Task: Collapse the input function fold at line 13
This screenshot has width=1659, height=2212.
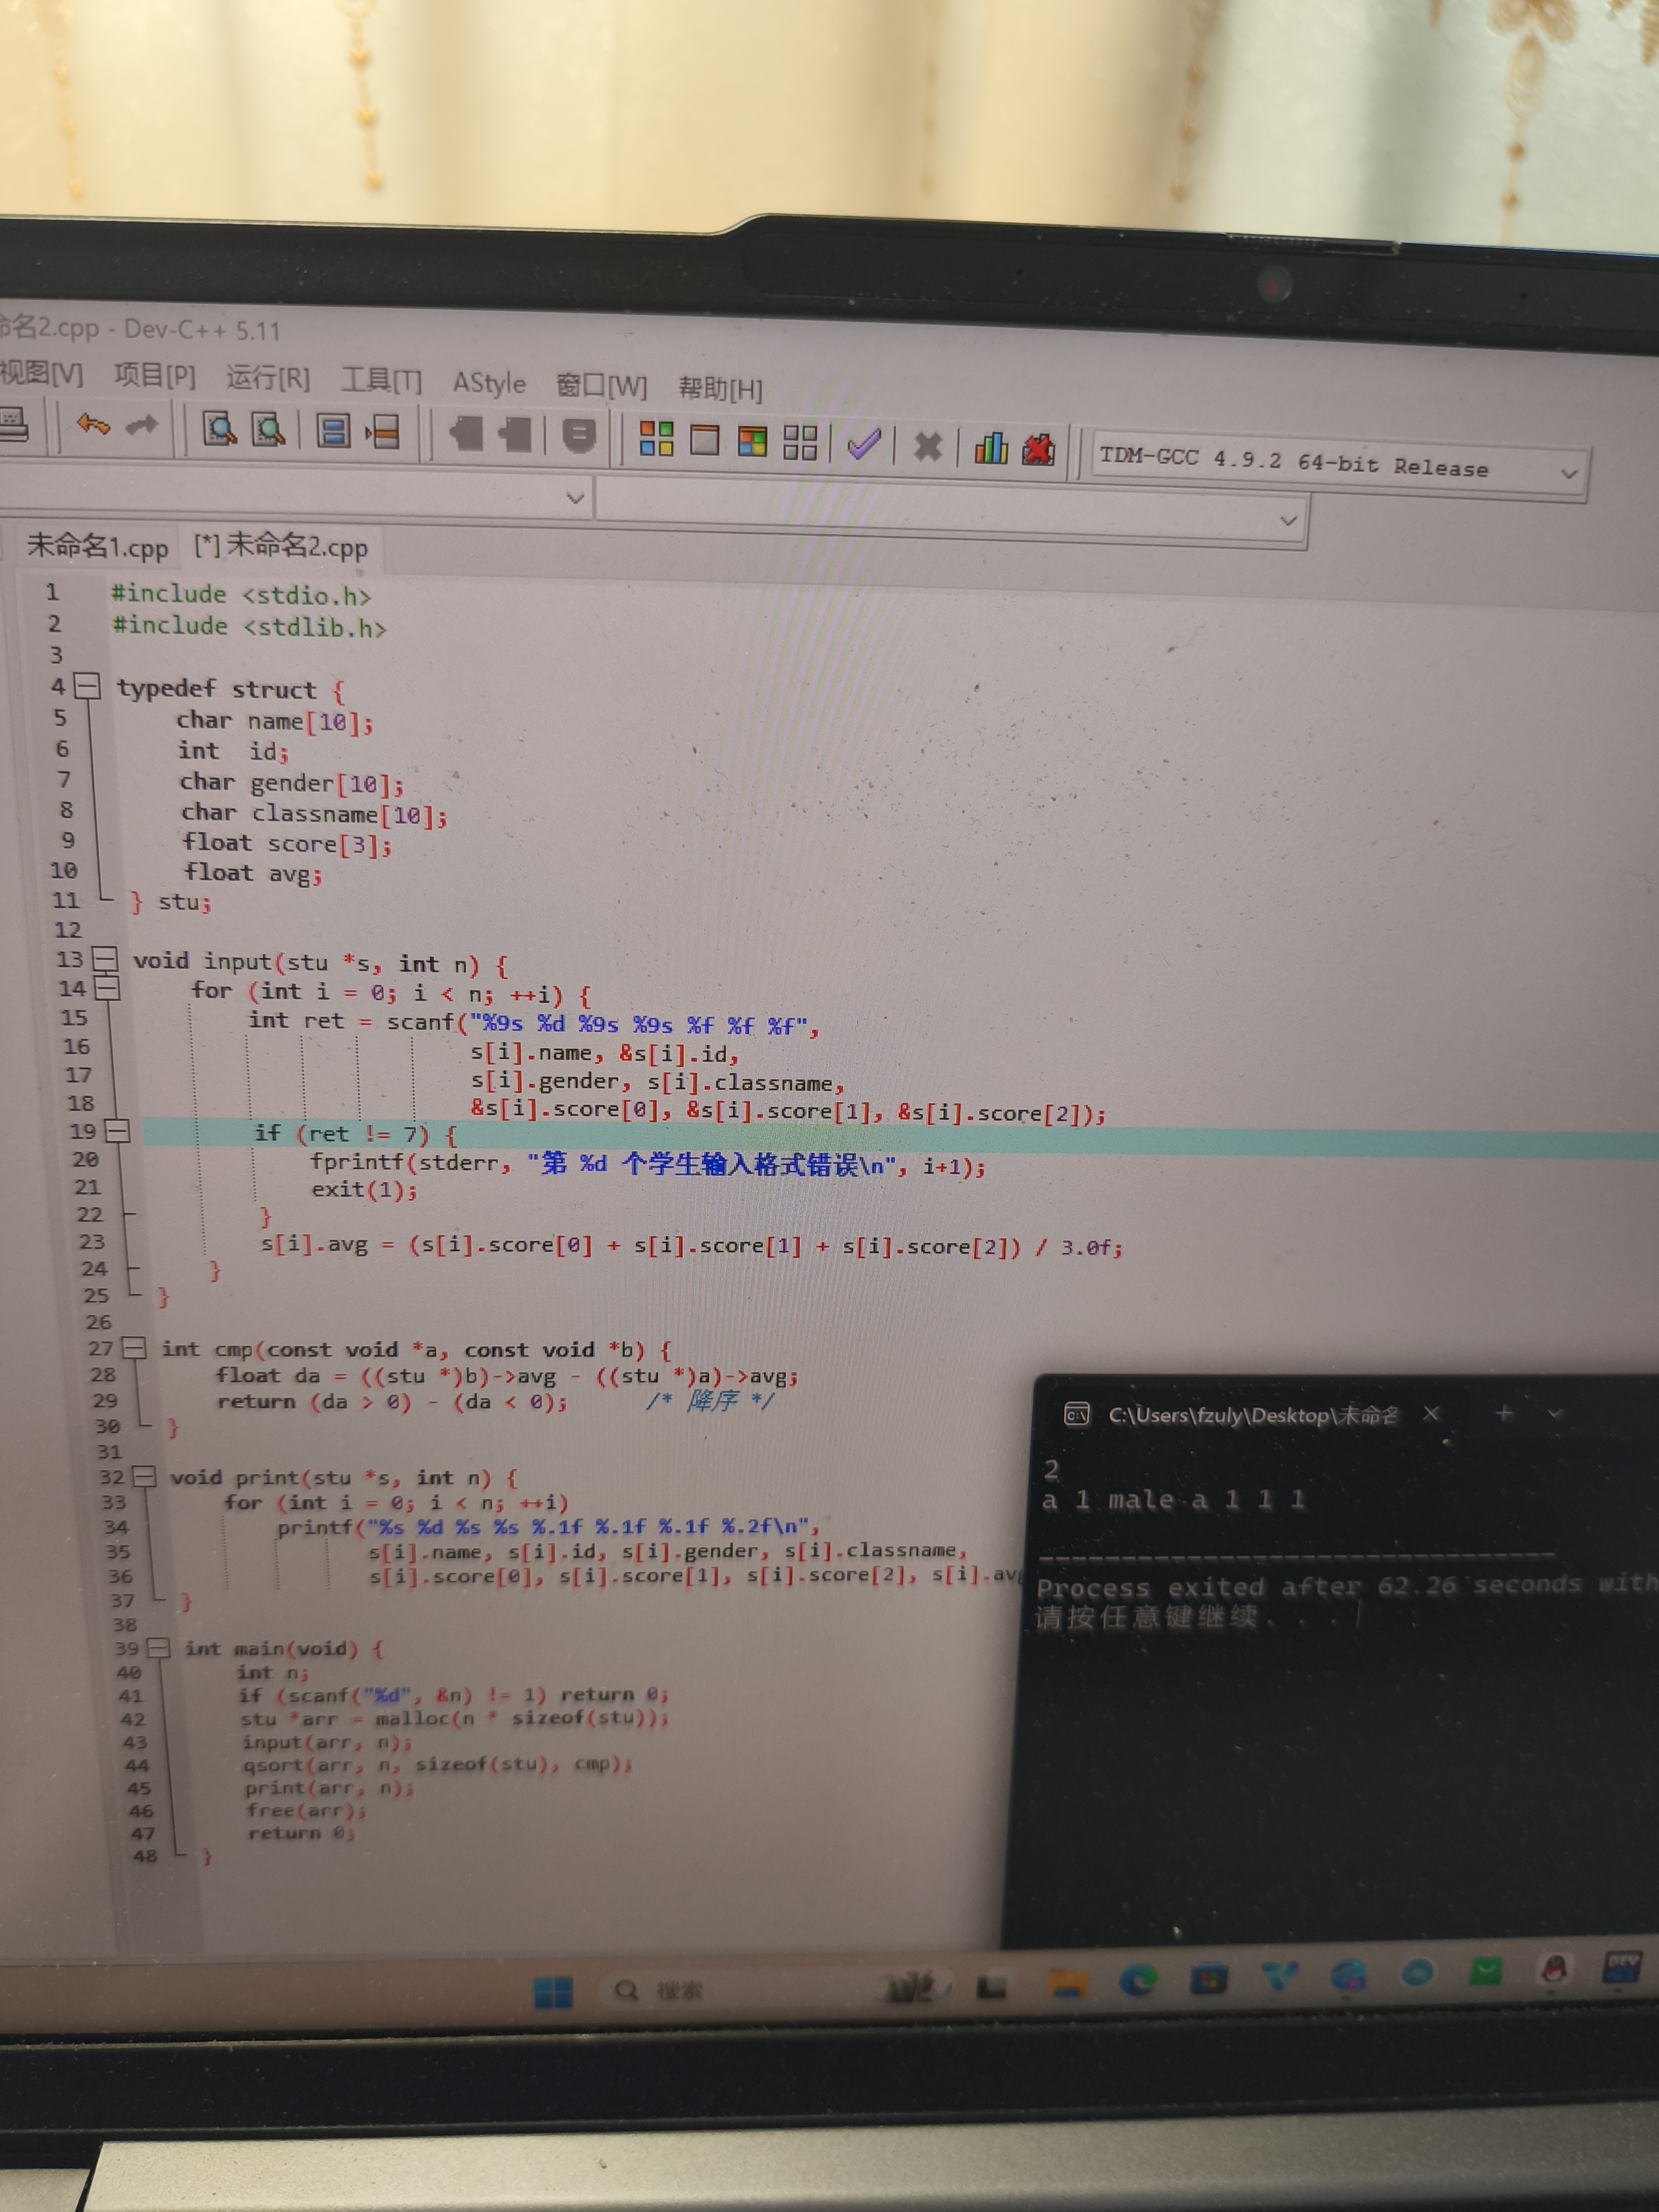Action: click(x=104, y=959)
